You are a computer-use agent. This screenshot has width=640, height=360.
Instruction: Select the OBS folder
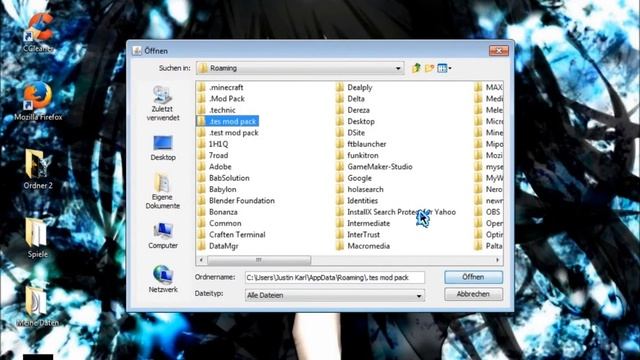(488, 212)
